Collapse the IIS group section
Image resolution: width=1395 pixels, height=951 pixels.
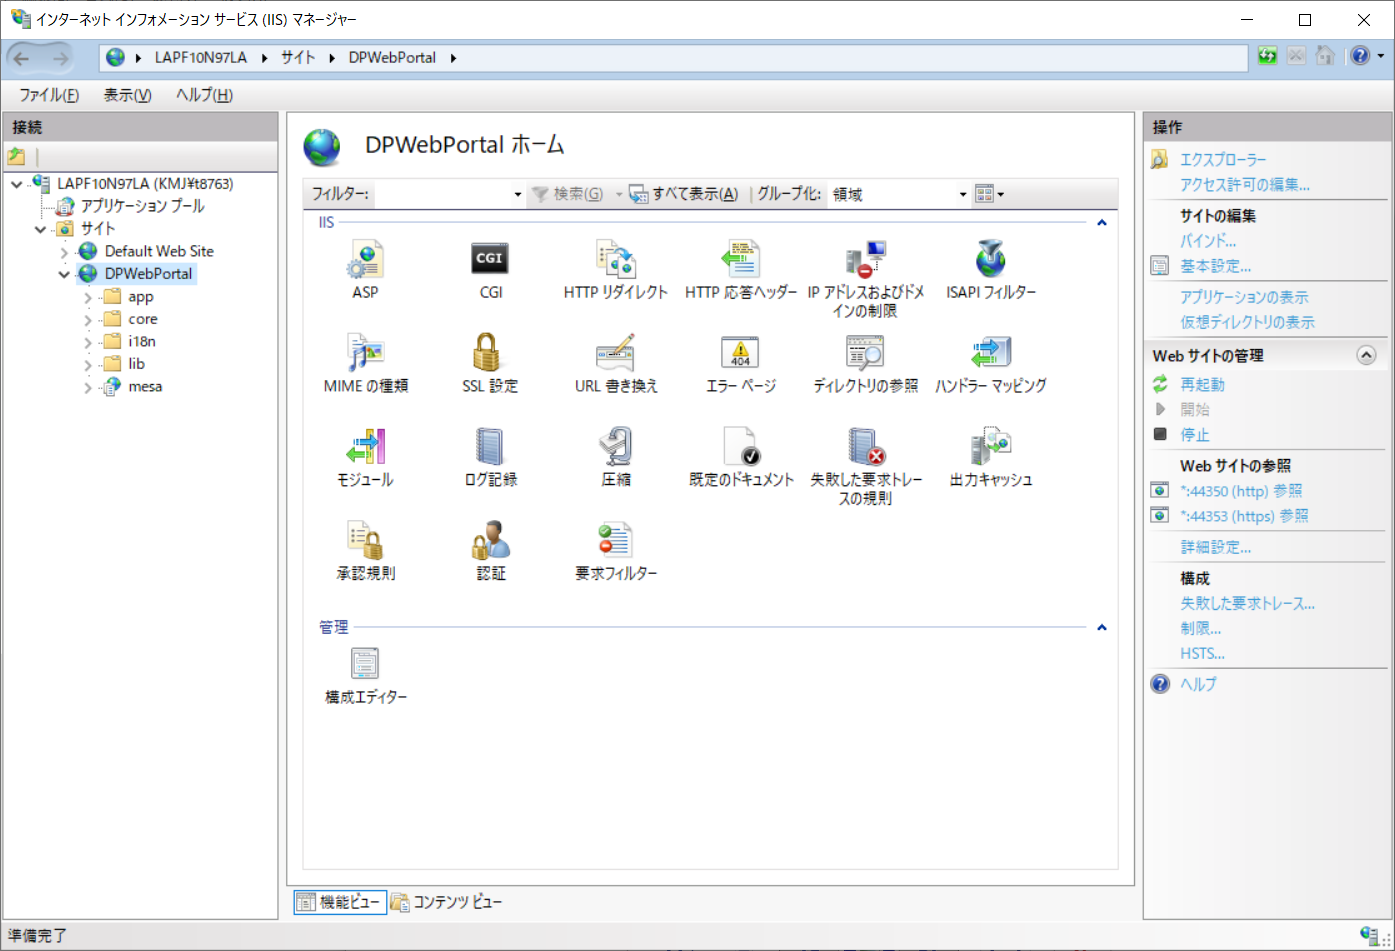point(1102,222)
